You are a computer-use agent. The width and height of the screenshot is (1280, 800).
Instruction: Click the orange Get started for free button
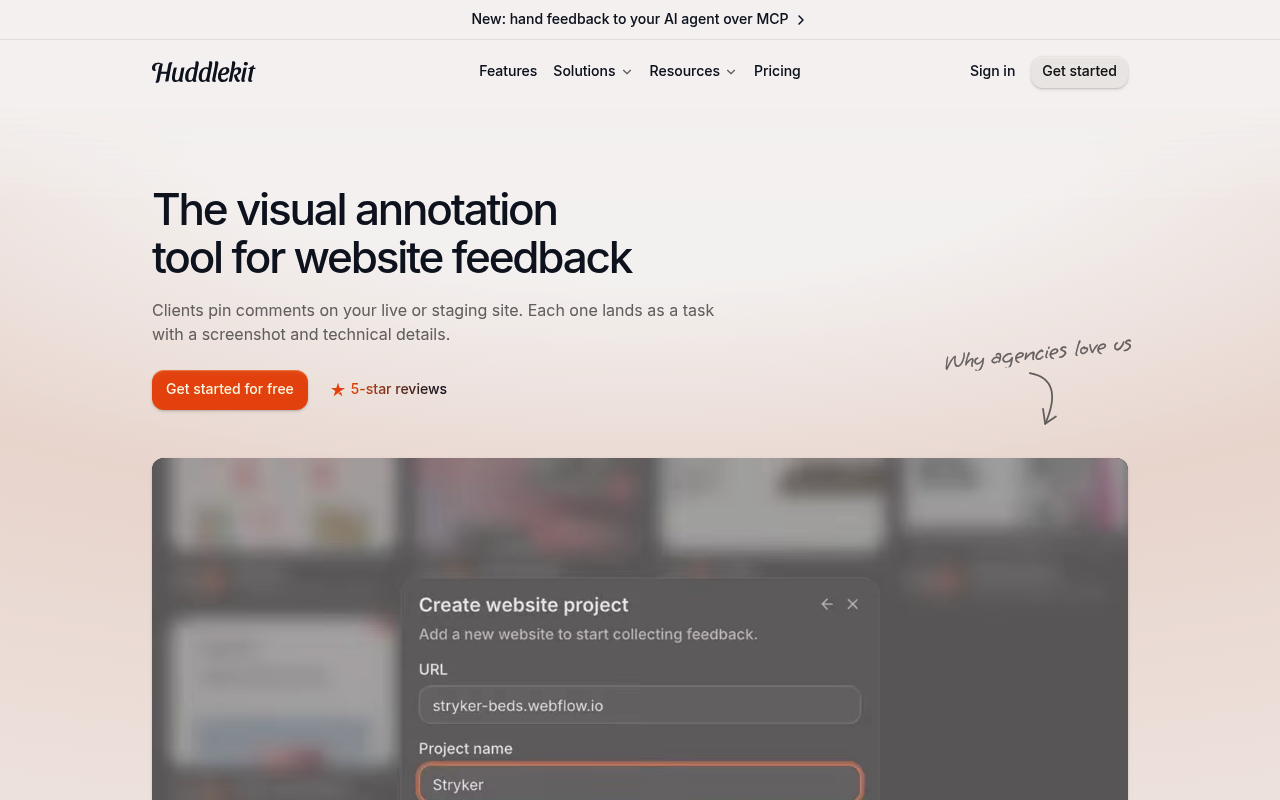230,389
